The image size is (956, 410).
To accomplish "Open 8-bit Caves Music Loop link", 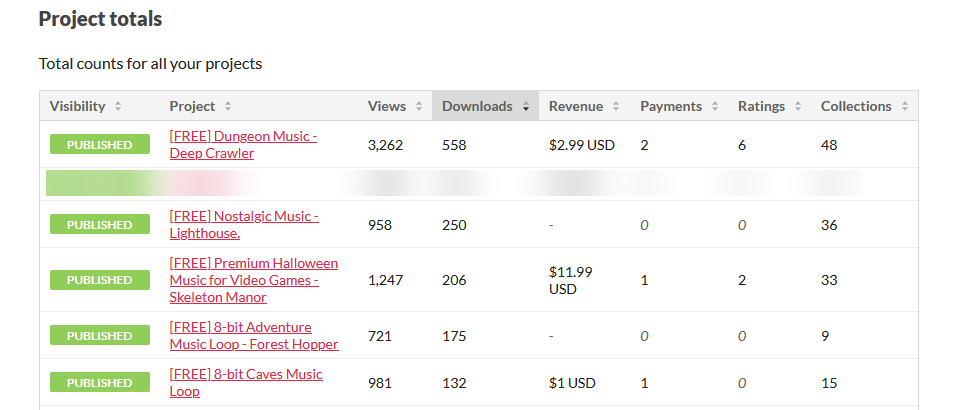I will 246,383.
